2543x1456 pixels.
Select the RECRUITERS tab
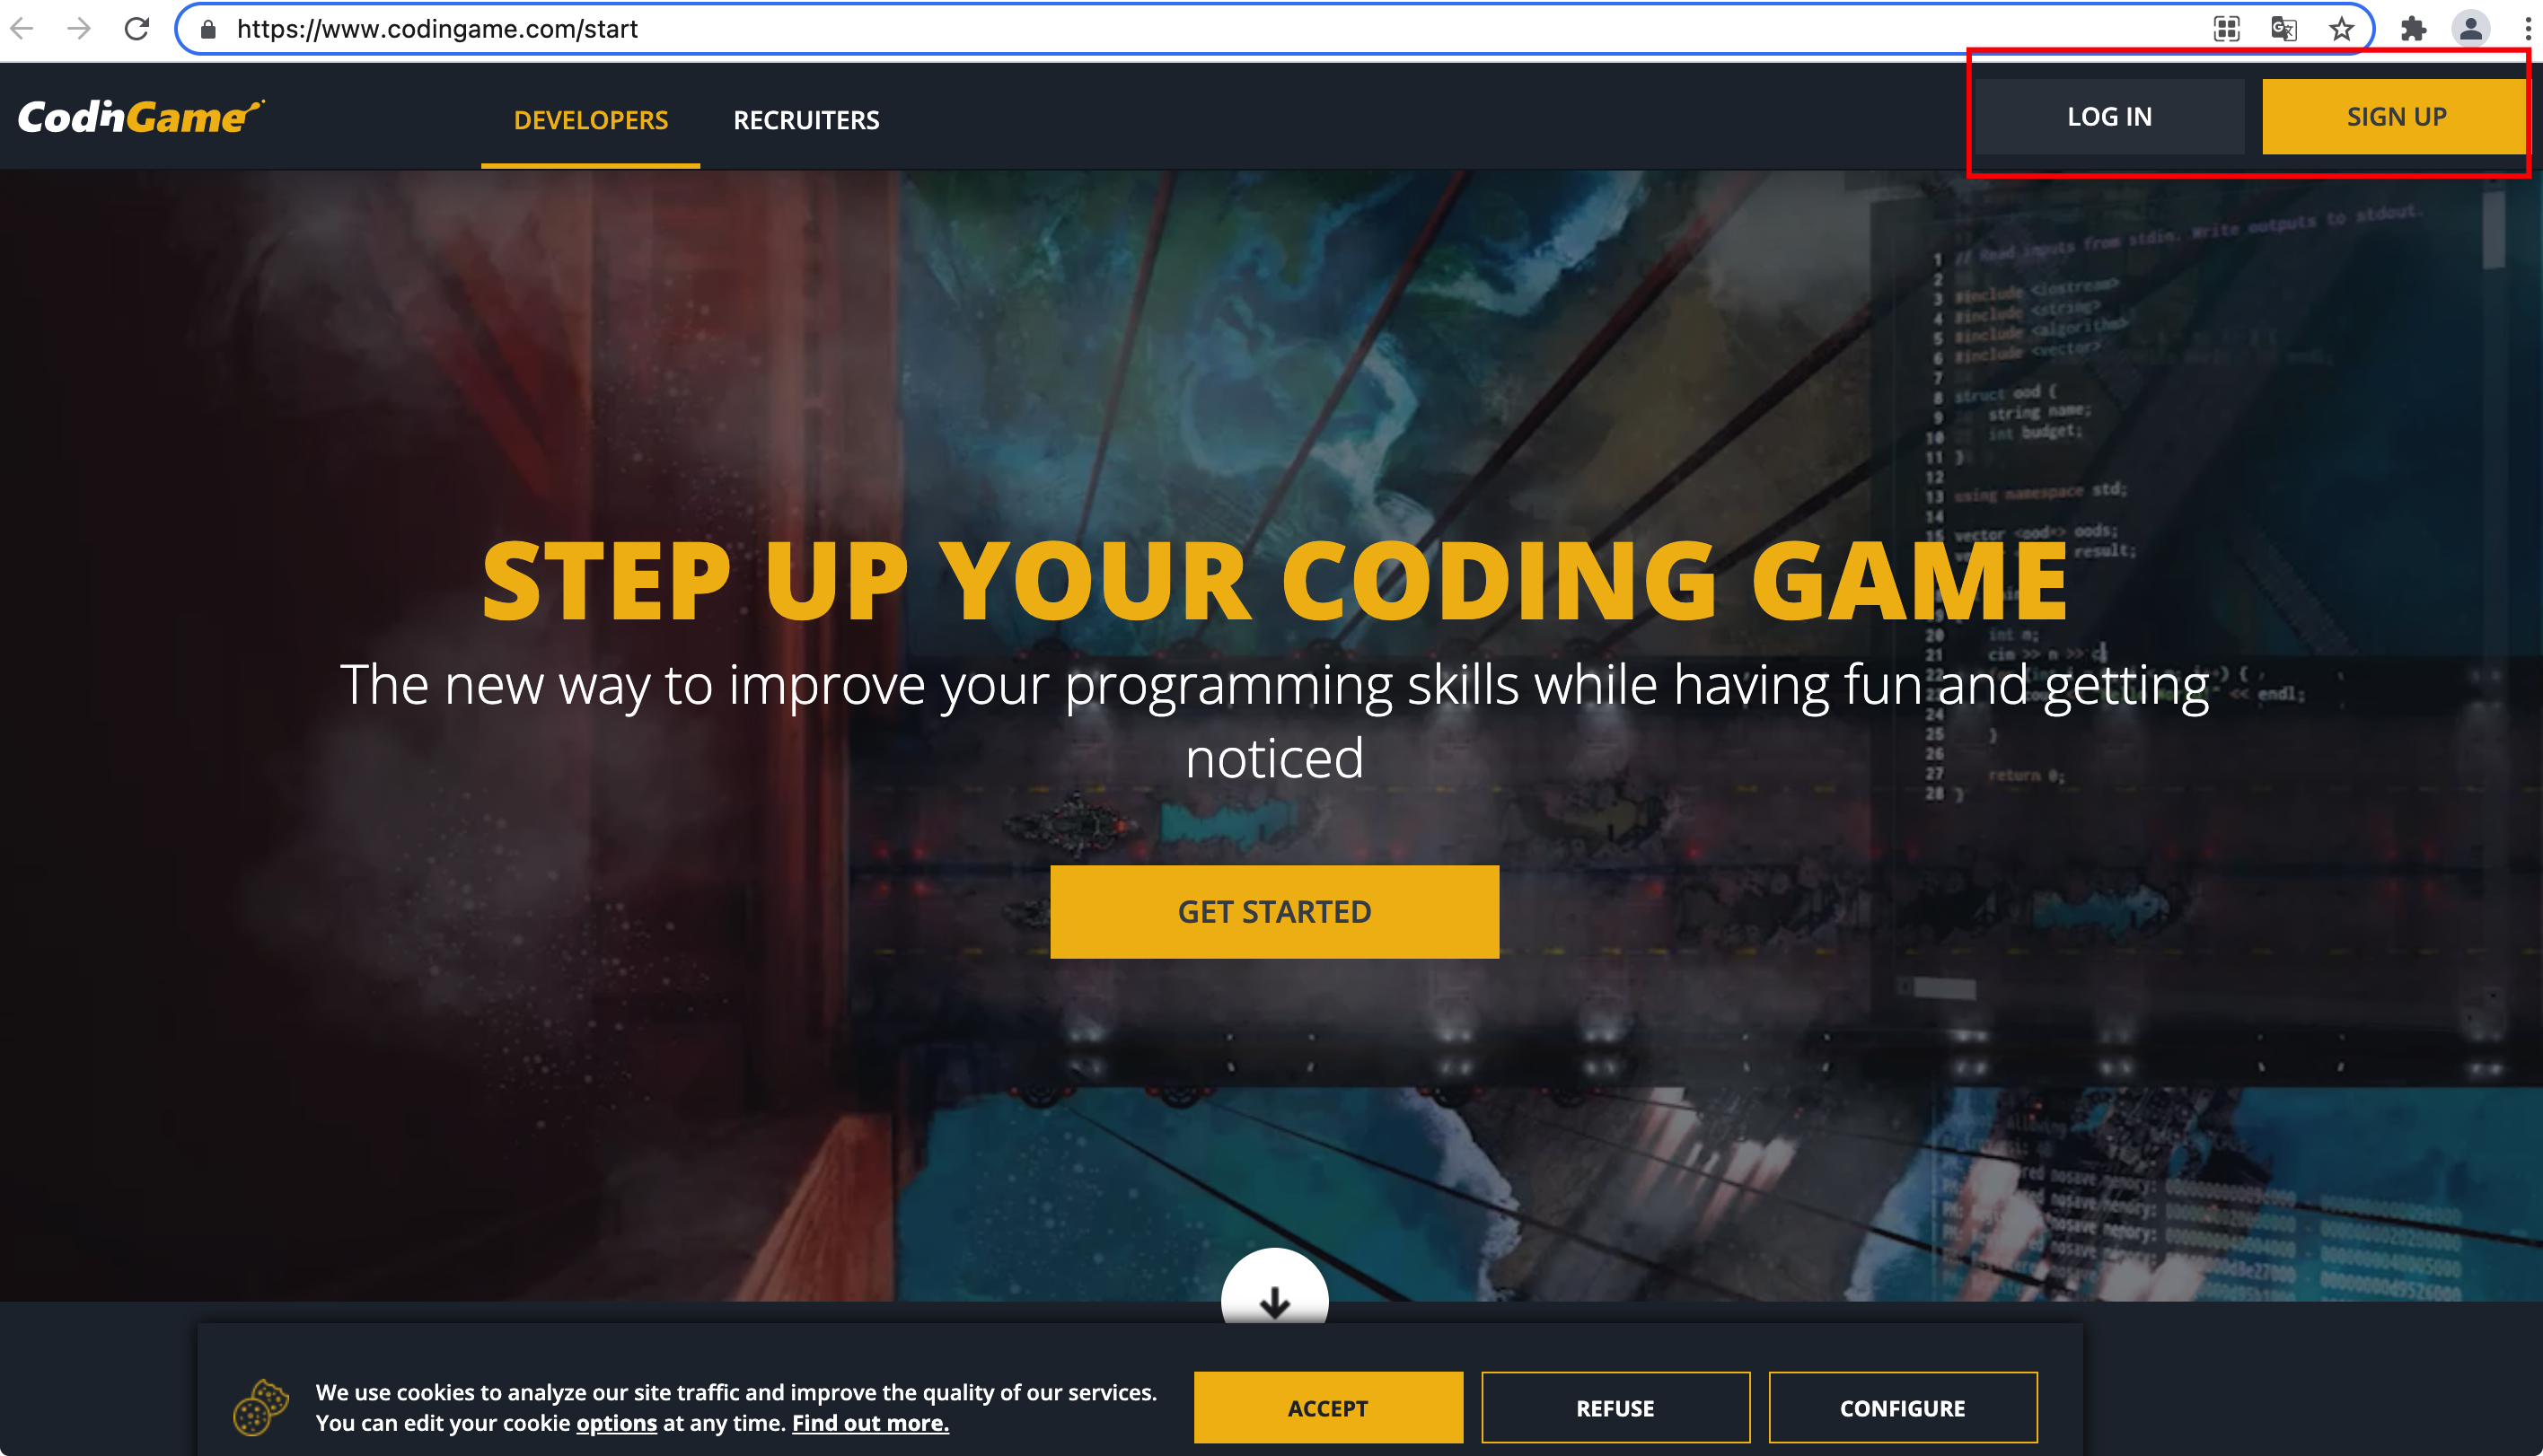805,117
